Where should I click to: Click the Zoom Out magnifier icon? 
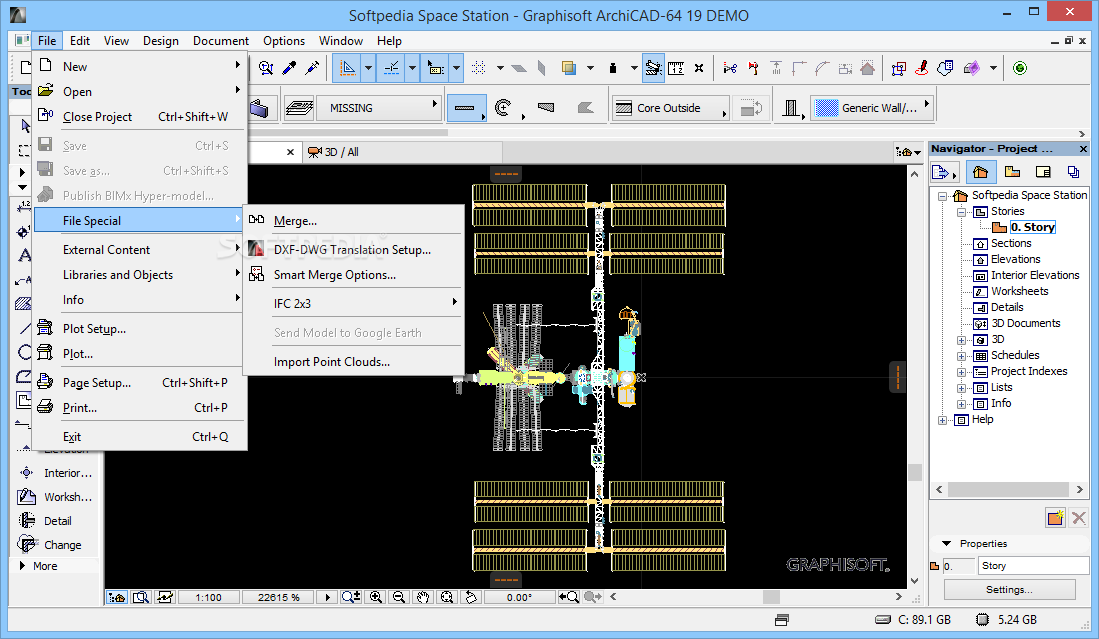pos(399,597)
